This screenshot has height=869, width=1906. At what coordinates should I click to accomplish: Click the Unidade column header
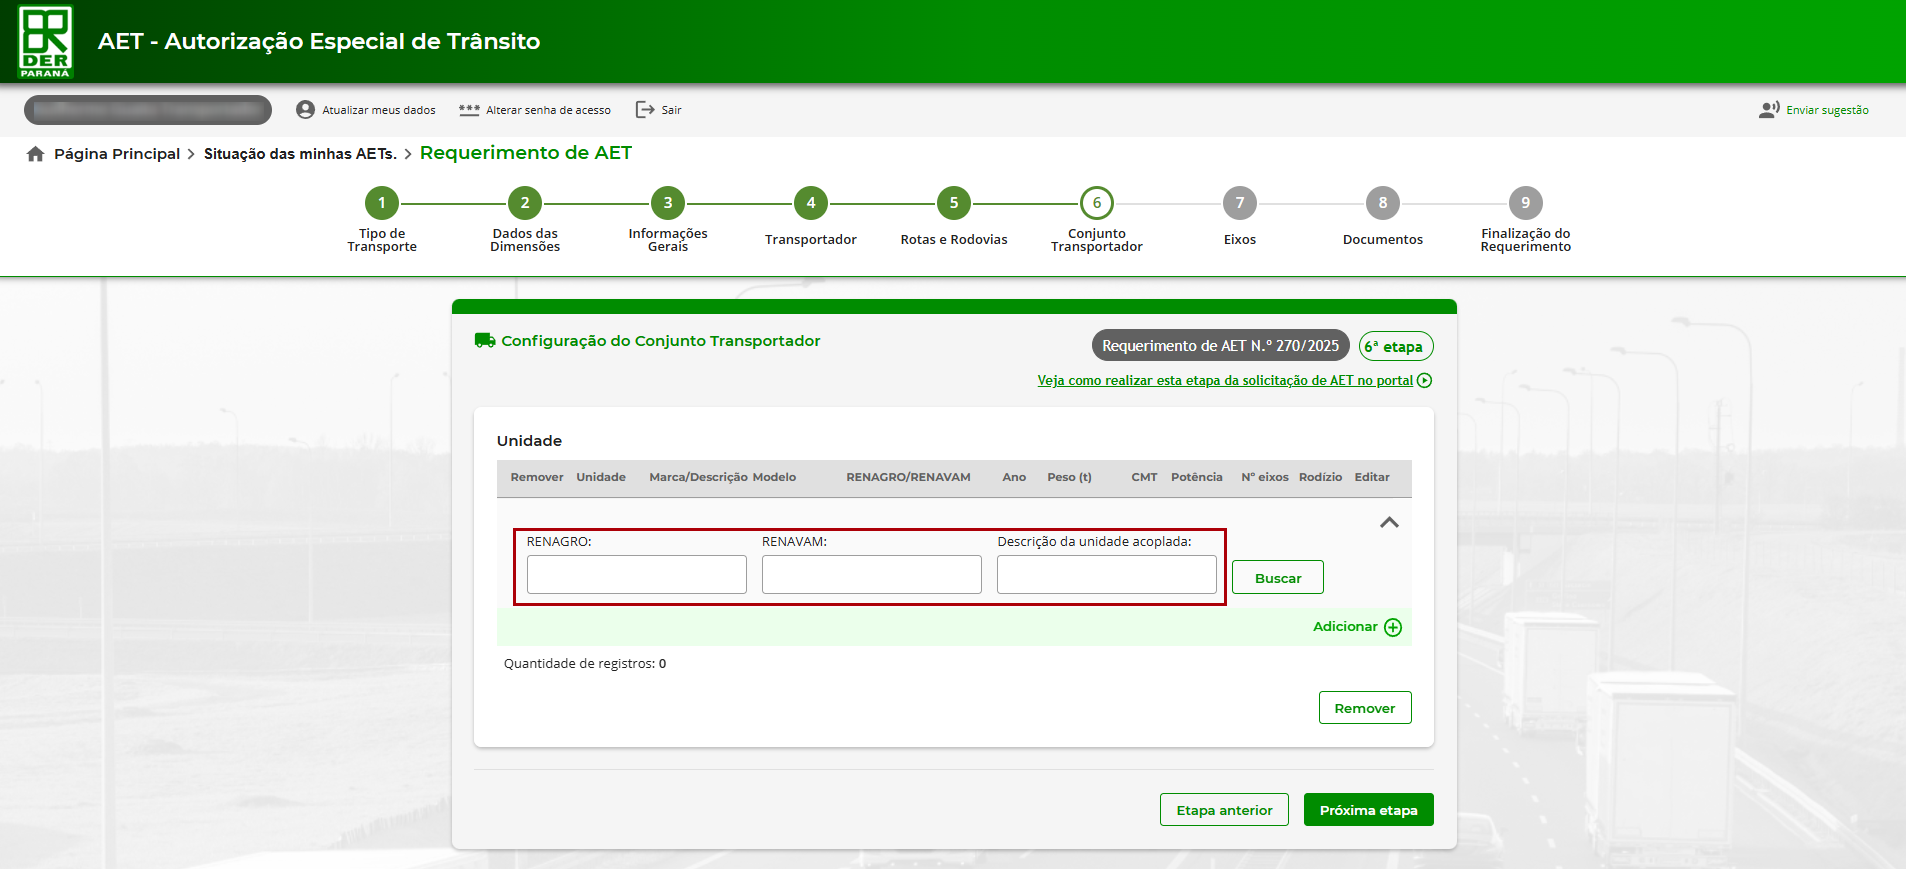[601, 478]
